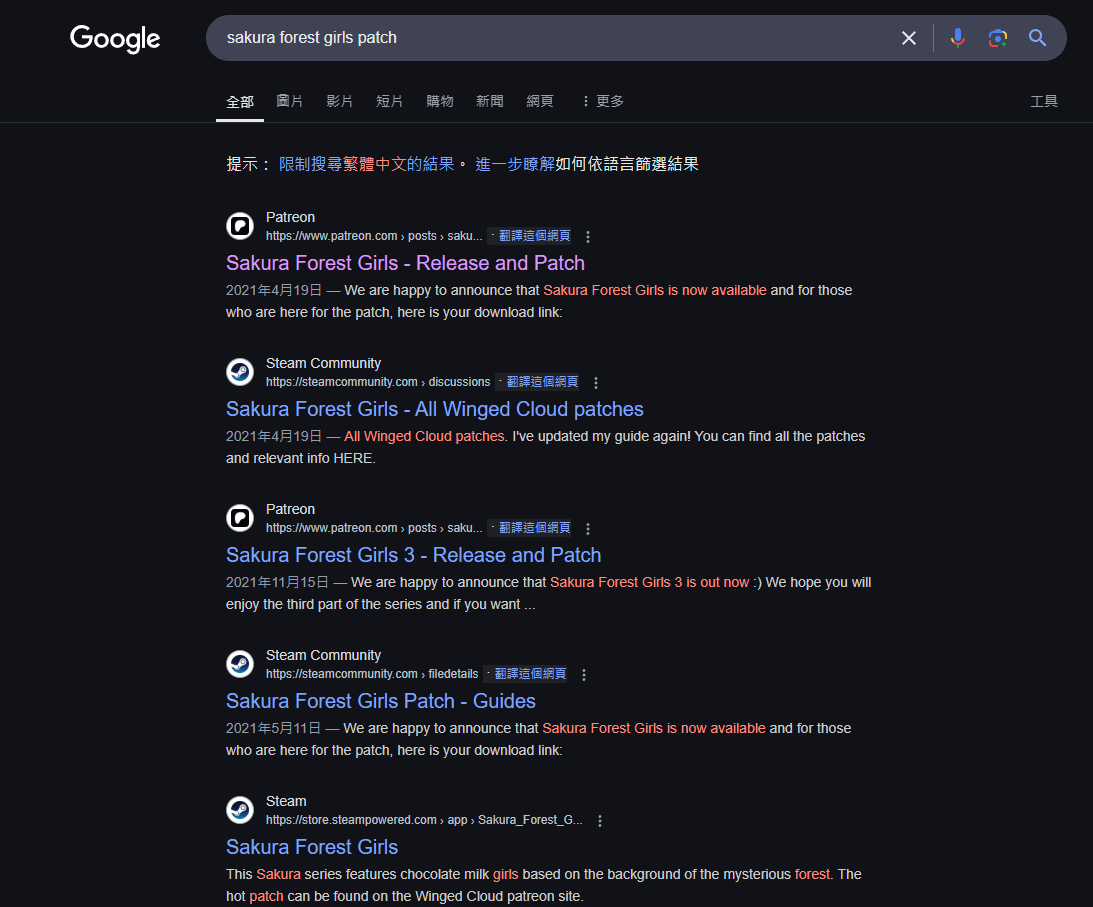Open Sakura Forest Girls - All Winged Cloud patches
1093x907 pixels.
(x=434, y=409)
